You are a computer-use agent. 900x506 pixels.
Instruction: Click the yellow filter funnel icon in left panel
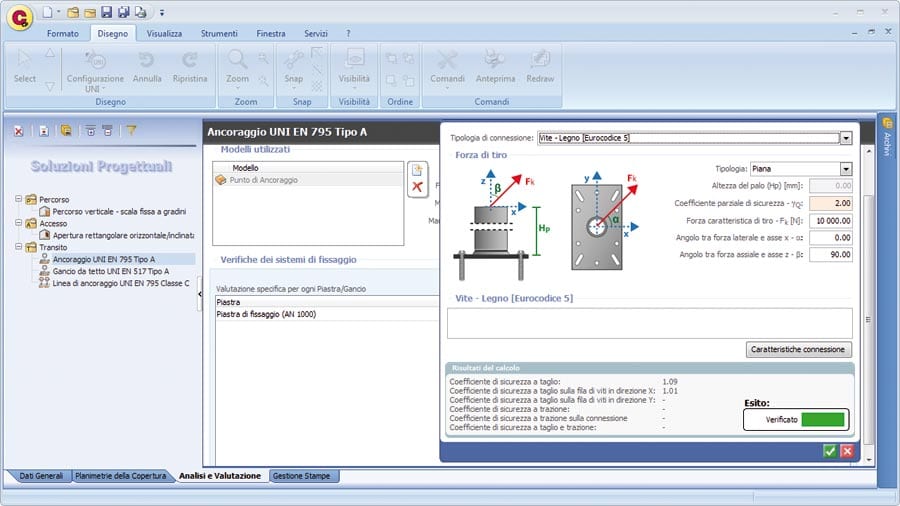point(131,131)
